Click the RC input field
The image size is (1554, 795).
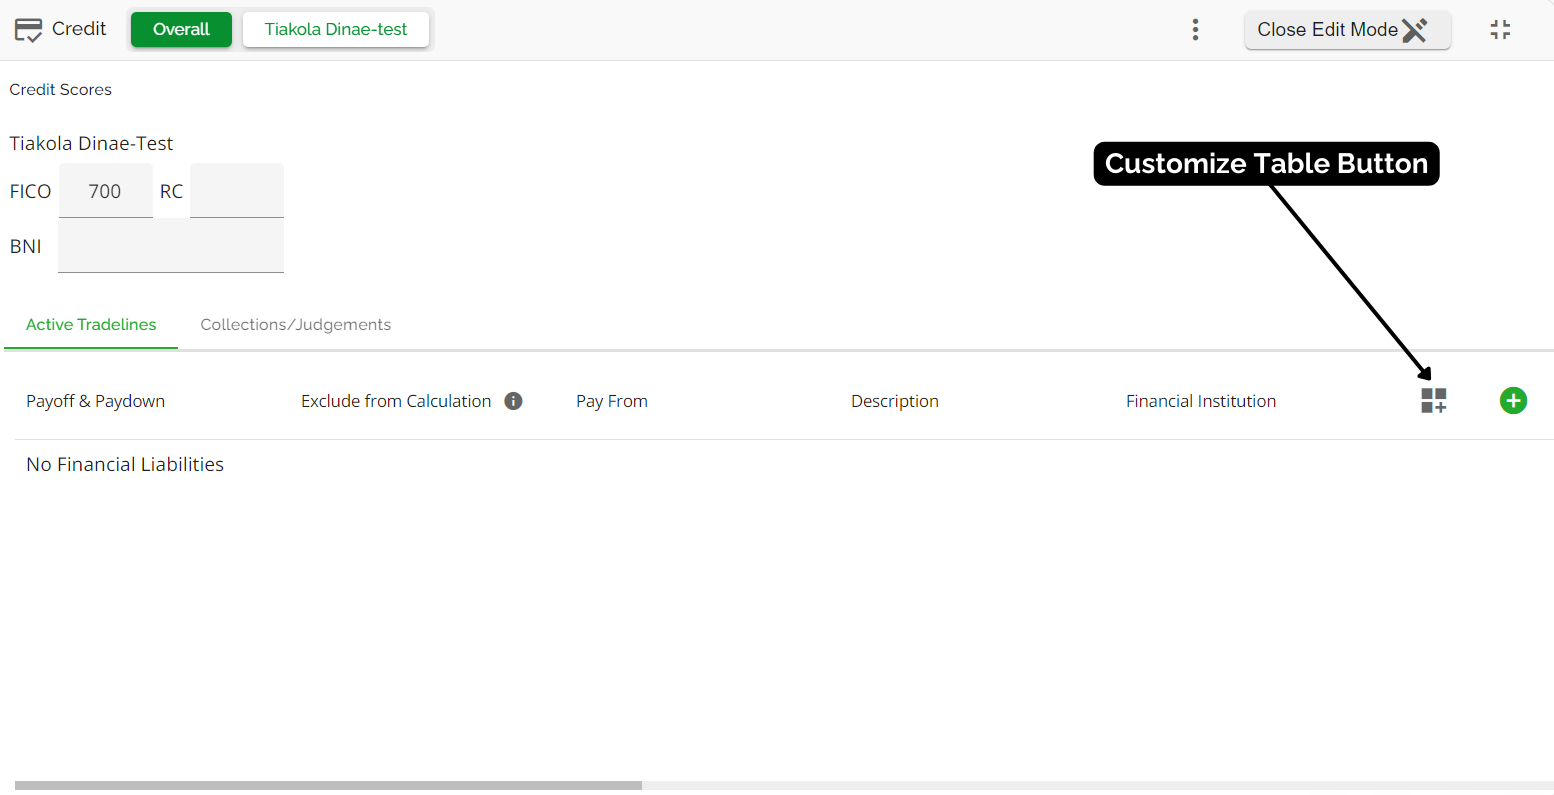click(x=237, y=191)
